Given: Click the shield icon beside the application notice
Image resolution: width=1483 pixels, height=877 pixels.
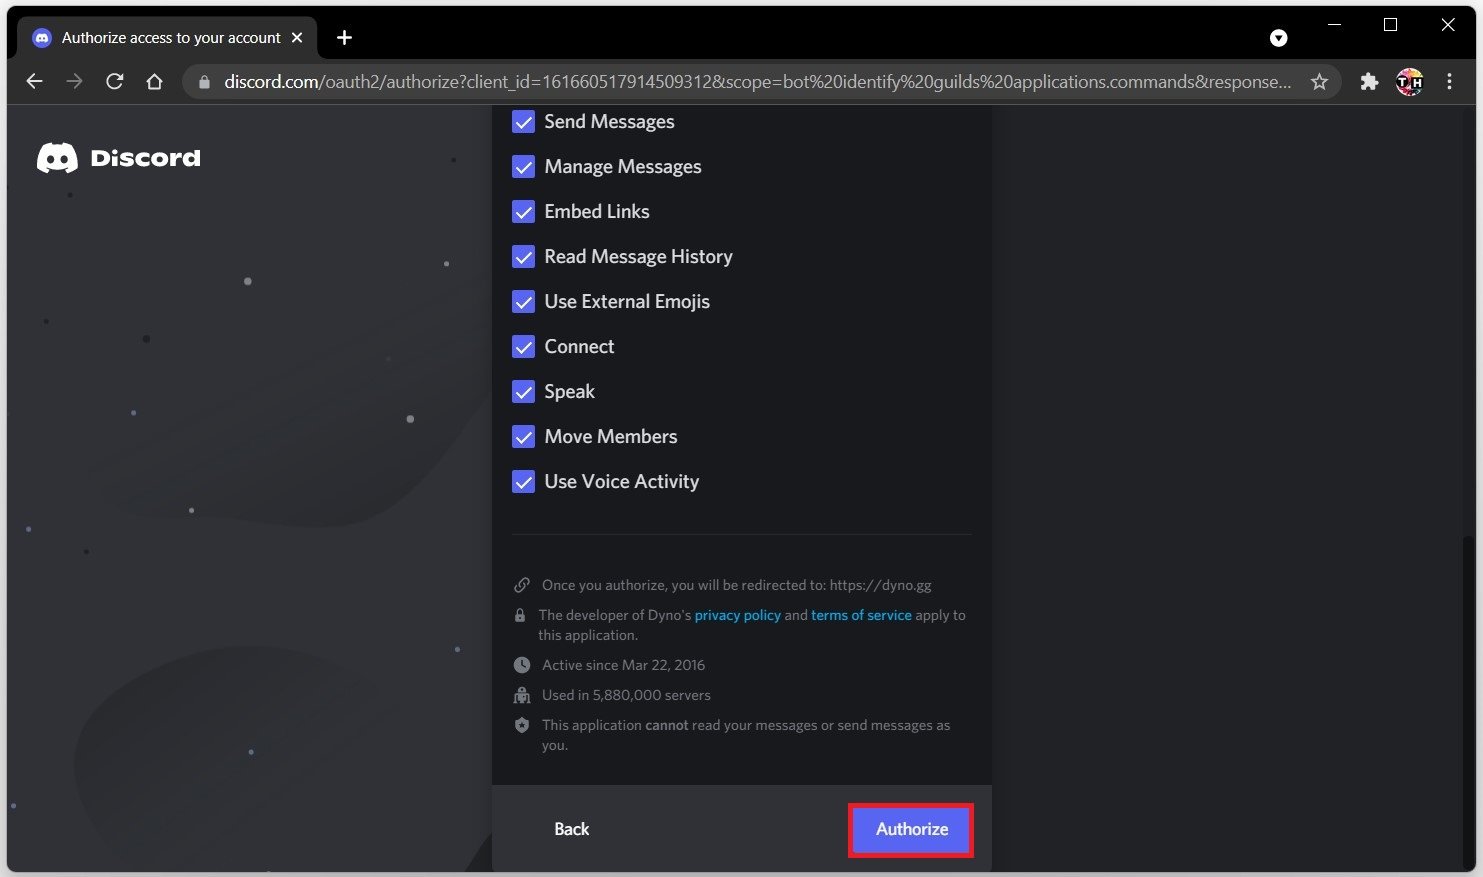Looking at the screenshot, I should [x=522, y=726].
